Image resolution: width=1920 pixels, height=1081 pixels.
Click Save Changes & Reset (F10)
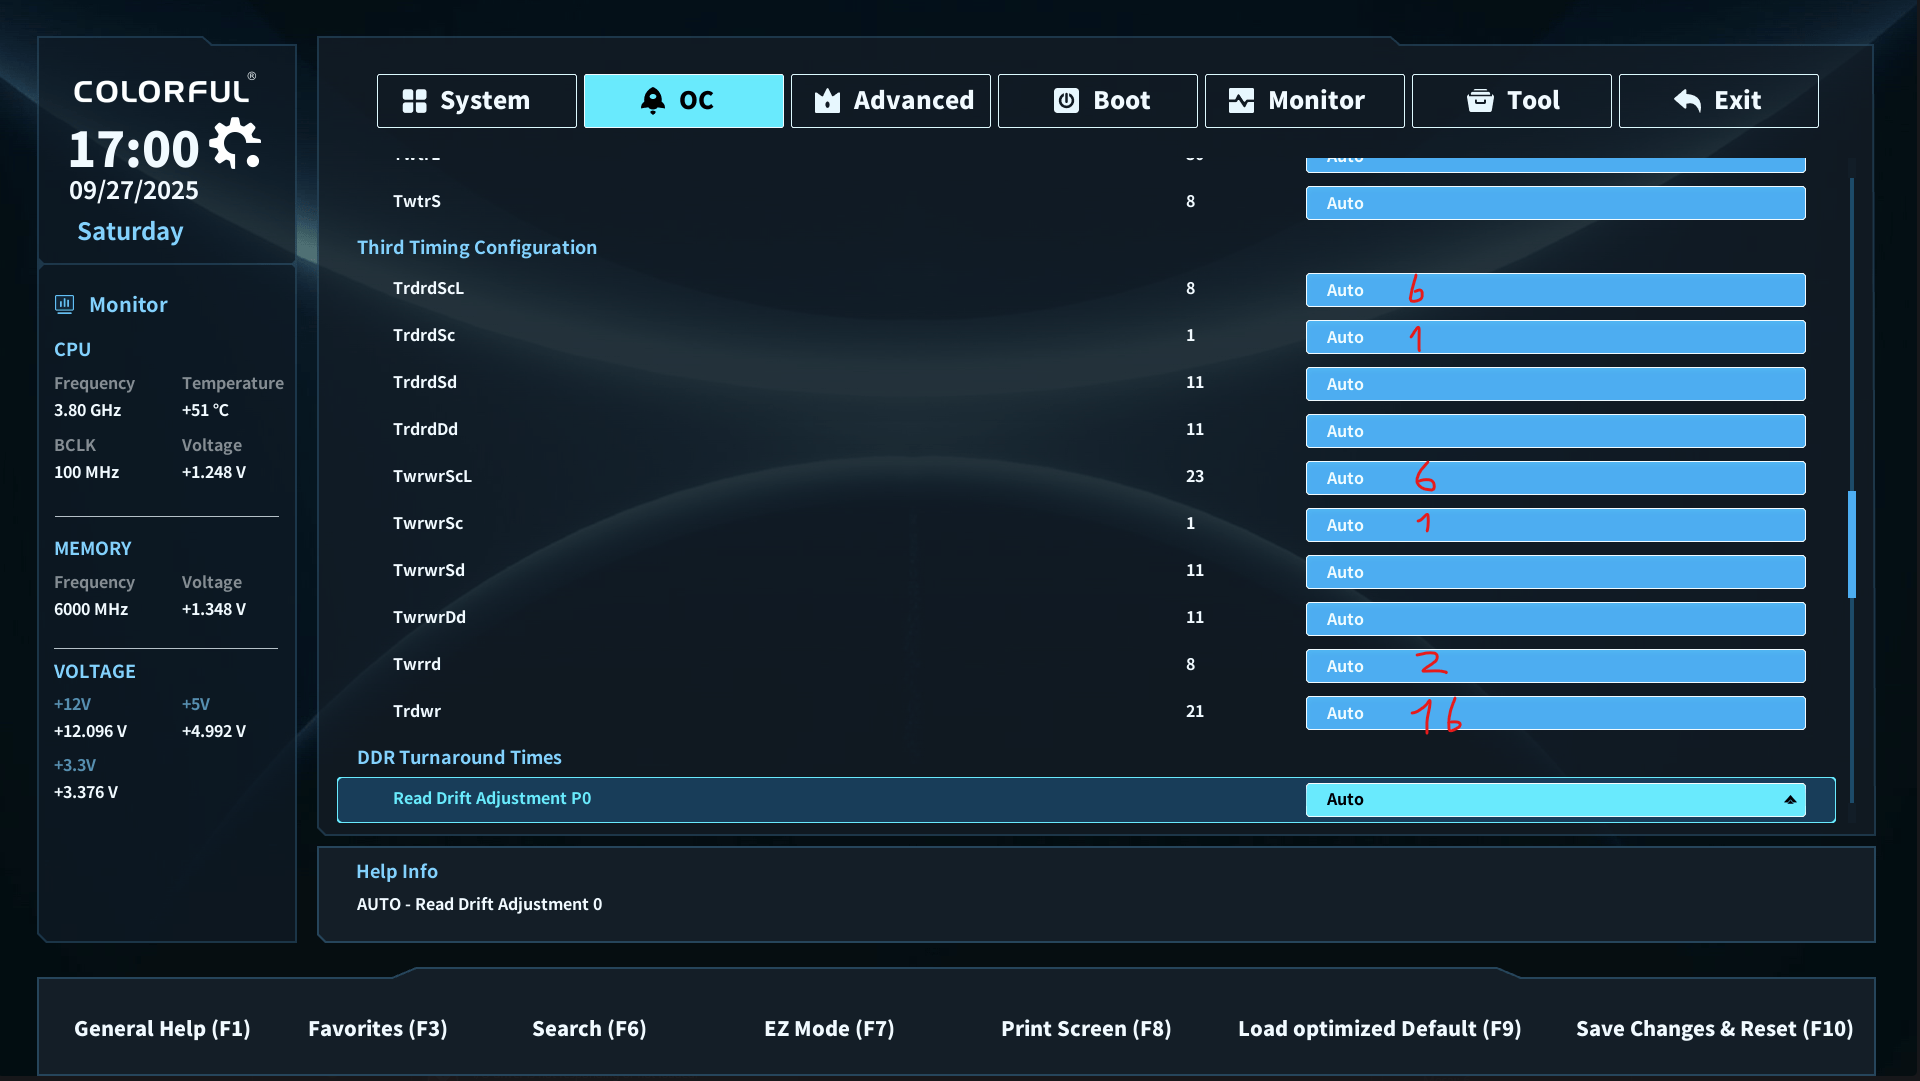pos(1715,1029)
